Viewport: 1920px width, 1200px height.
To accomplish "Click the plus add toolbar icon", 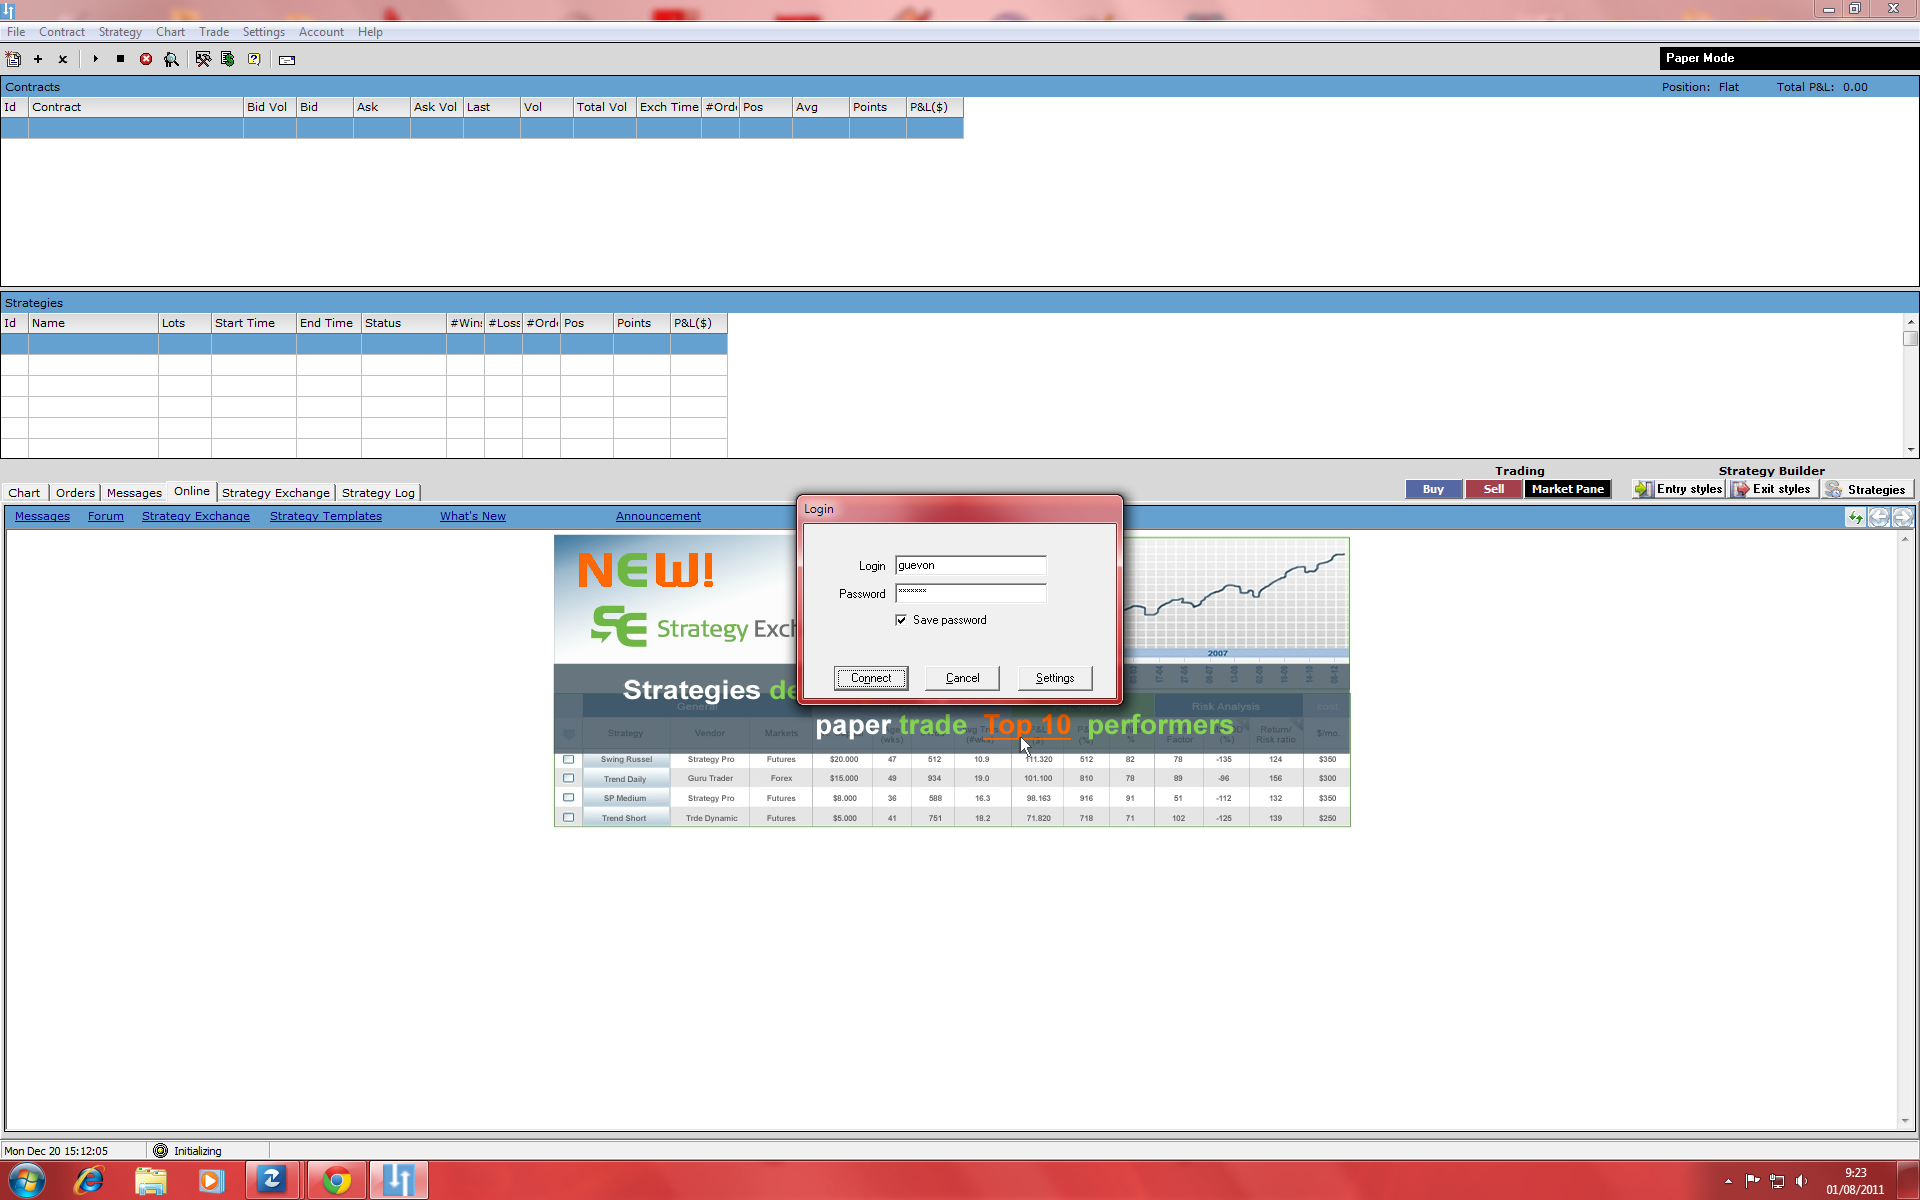I will tap(38, 59).
